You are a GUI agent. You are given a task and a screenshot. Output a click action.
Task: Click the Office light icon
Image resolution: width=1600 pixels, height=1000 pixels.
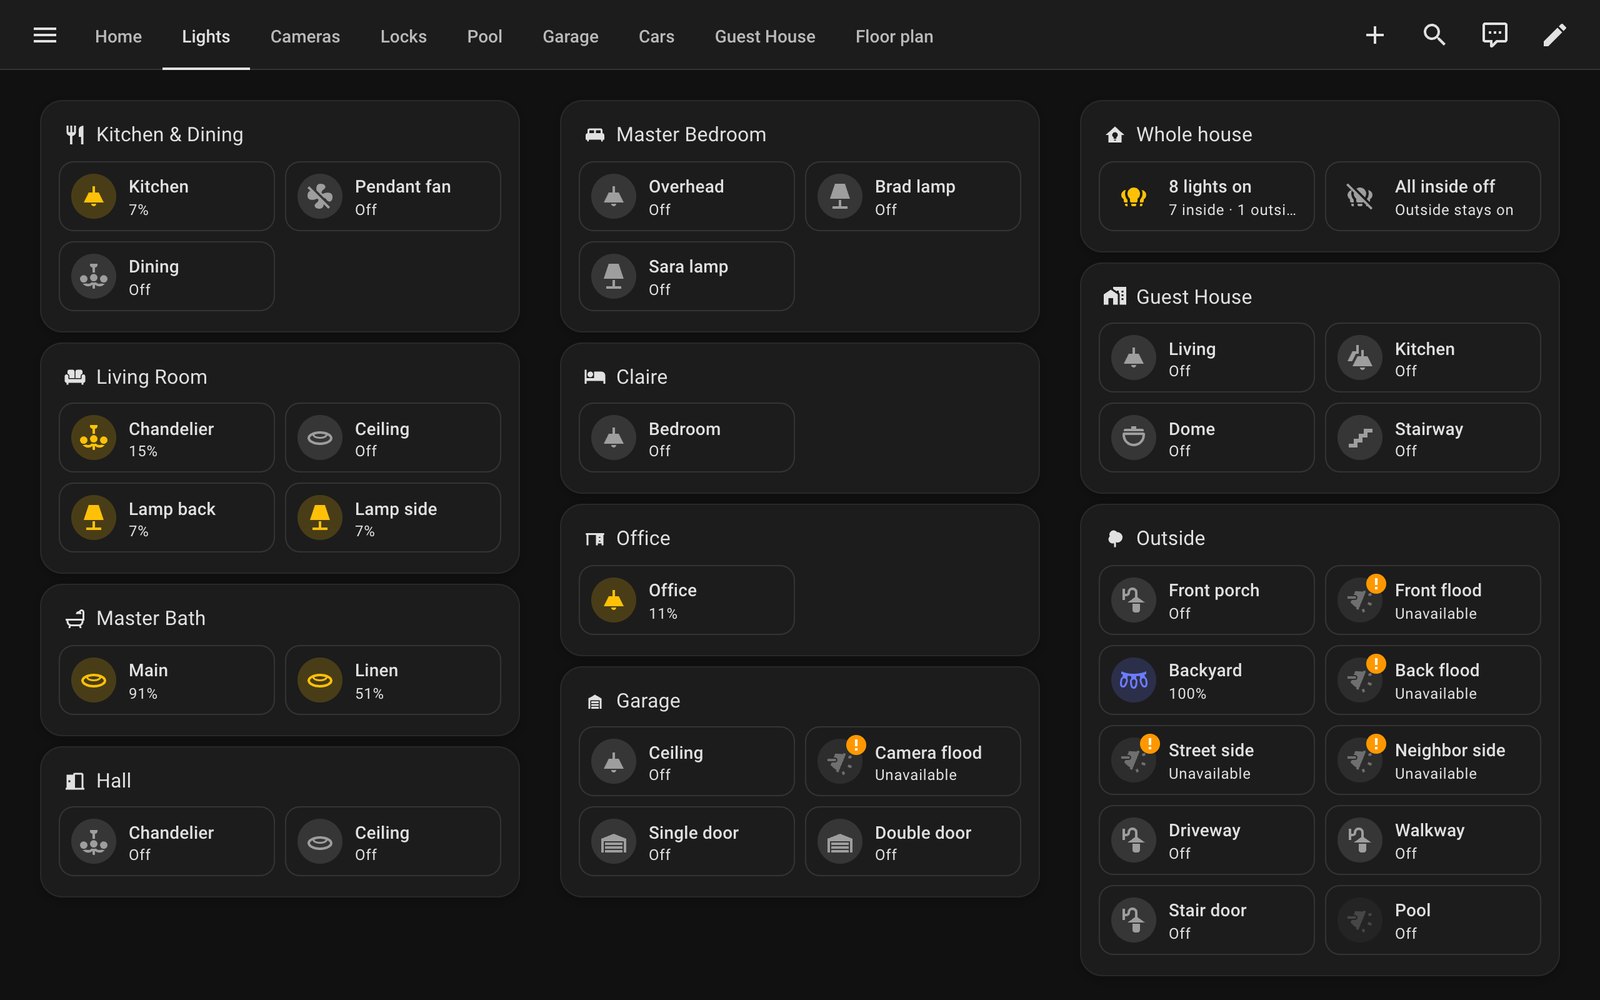614,600
